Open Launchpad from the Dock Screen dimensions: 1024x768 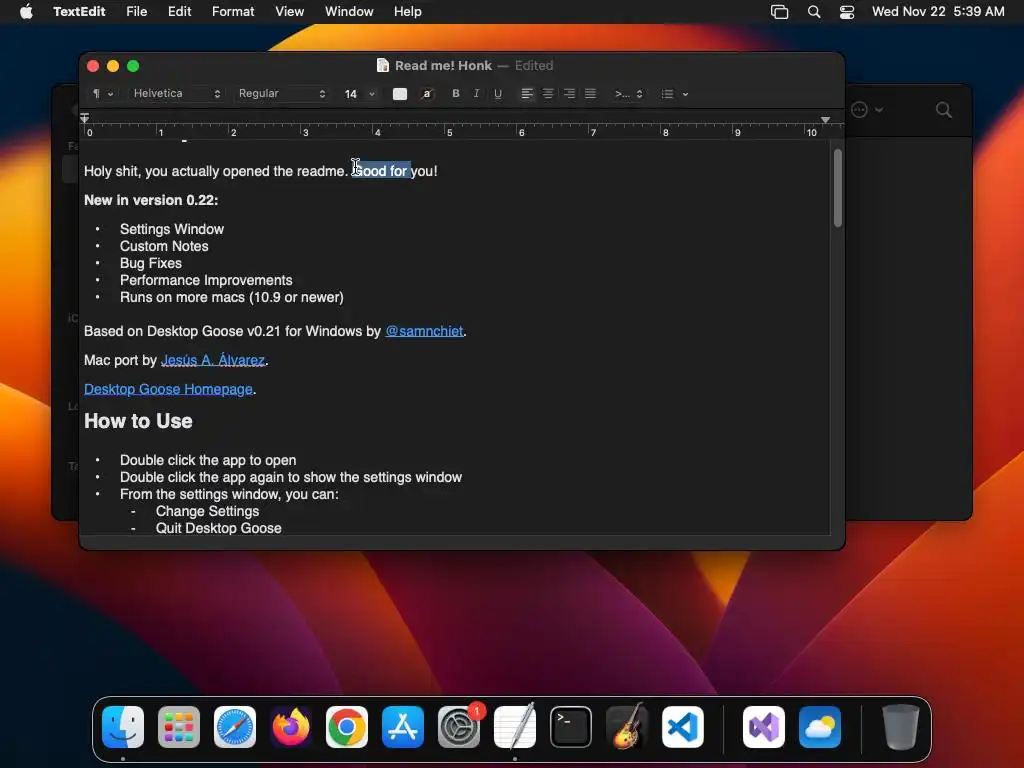pos(179,727)
